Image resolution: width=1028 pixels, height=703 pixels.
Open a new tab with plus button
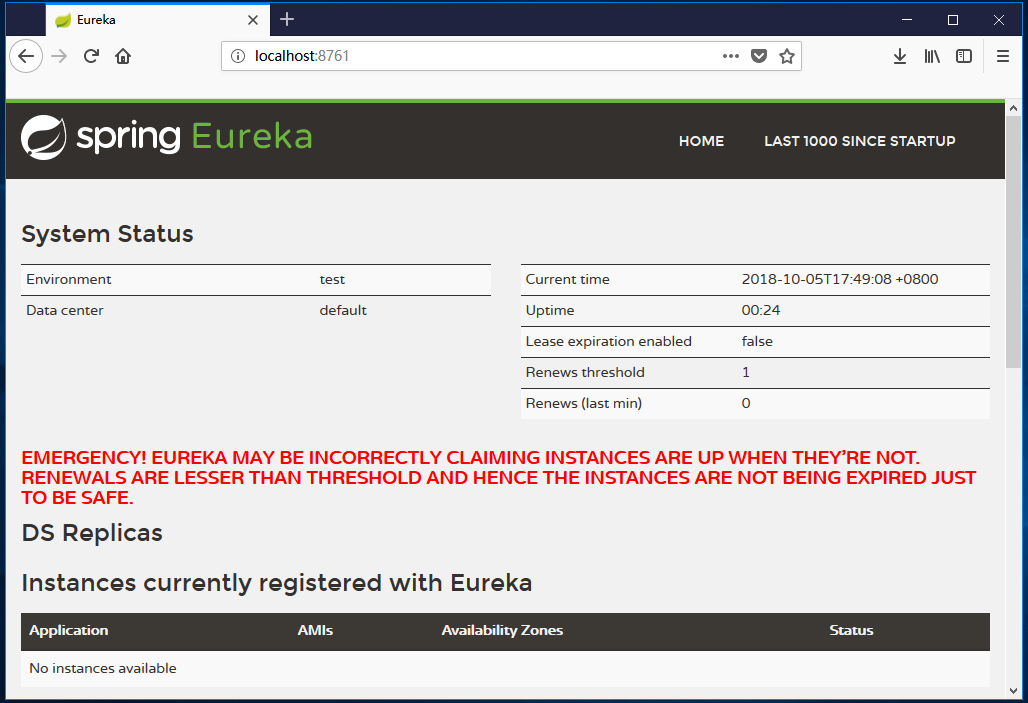(x=287, y=20)
